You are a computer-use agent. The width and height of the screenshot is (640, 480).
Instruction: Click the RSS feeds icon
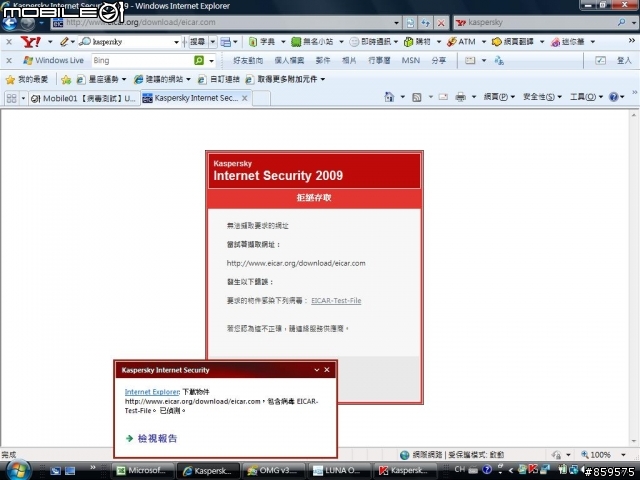(417, 97)
